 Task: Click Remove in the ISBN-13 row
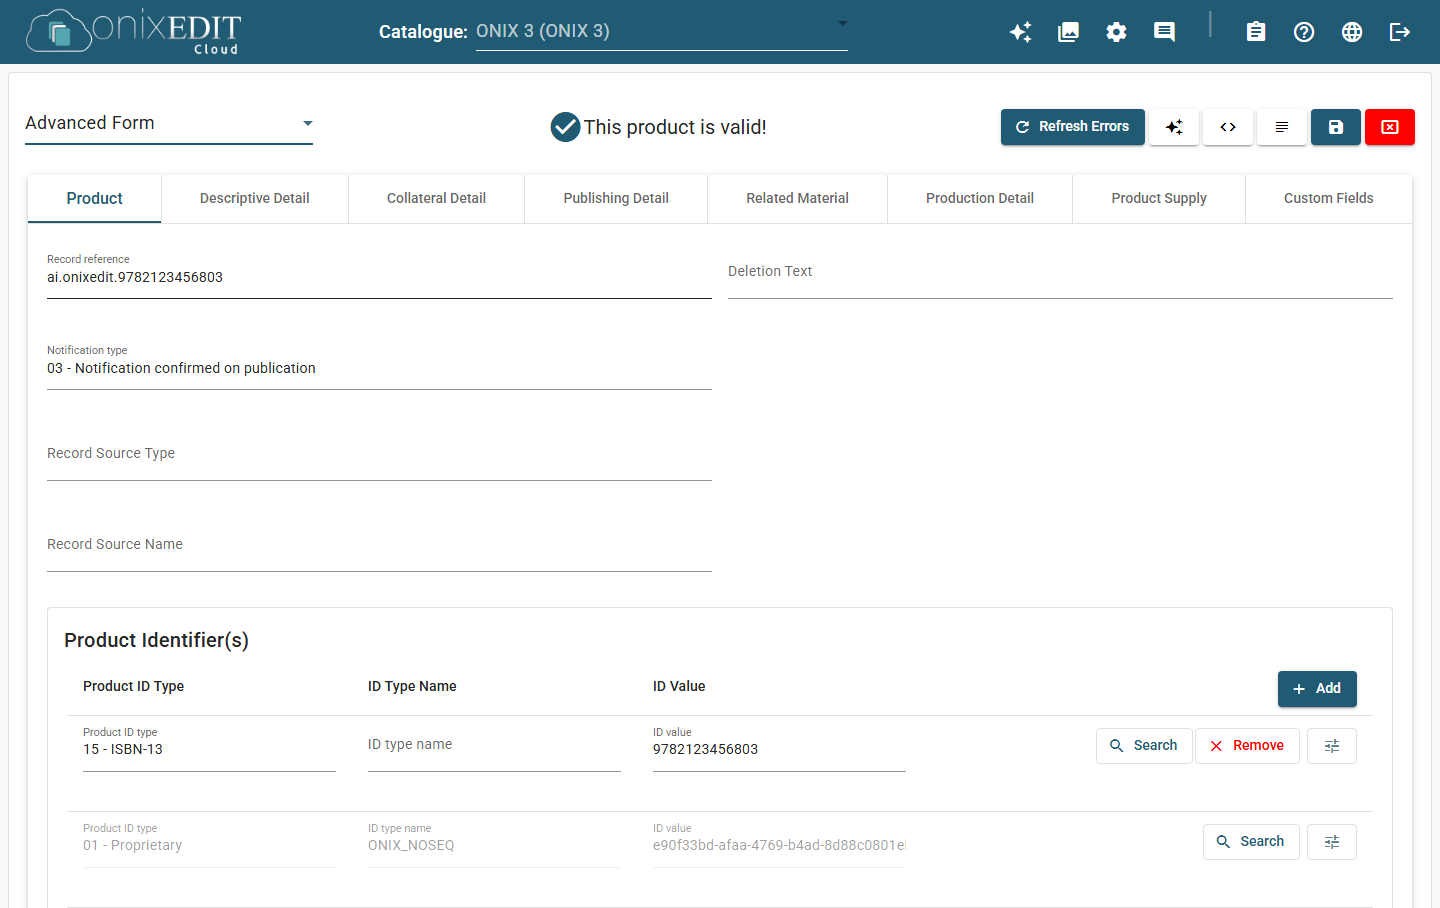click(x=1247, y=746)
